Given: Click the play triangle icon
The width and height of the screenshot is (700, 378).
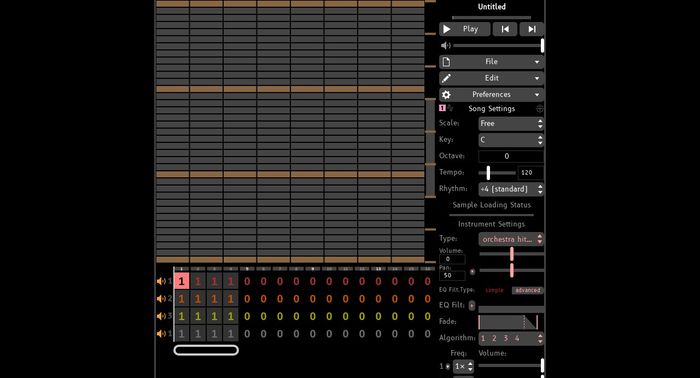Looking at the screenshot, I should (x=446, y=29).
